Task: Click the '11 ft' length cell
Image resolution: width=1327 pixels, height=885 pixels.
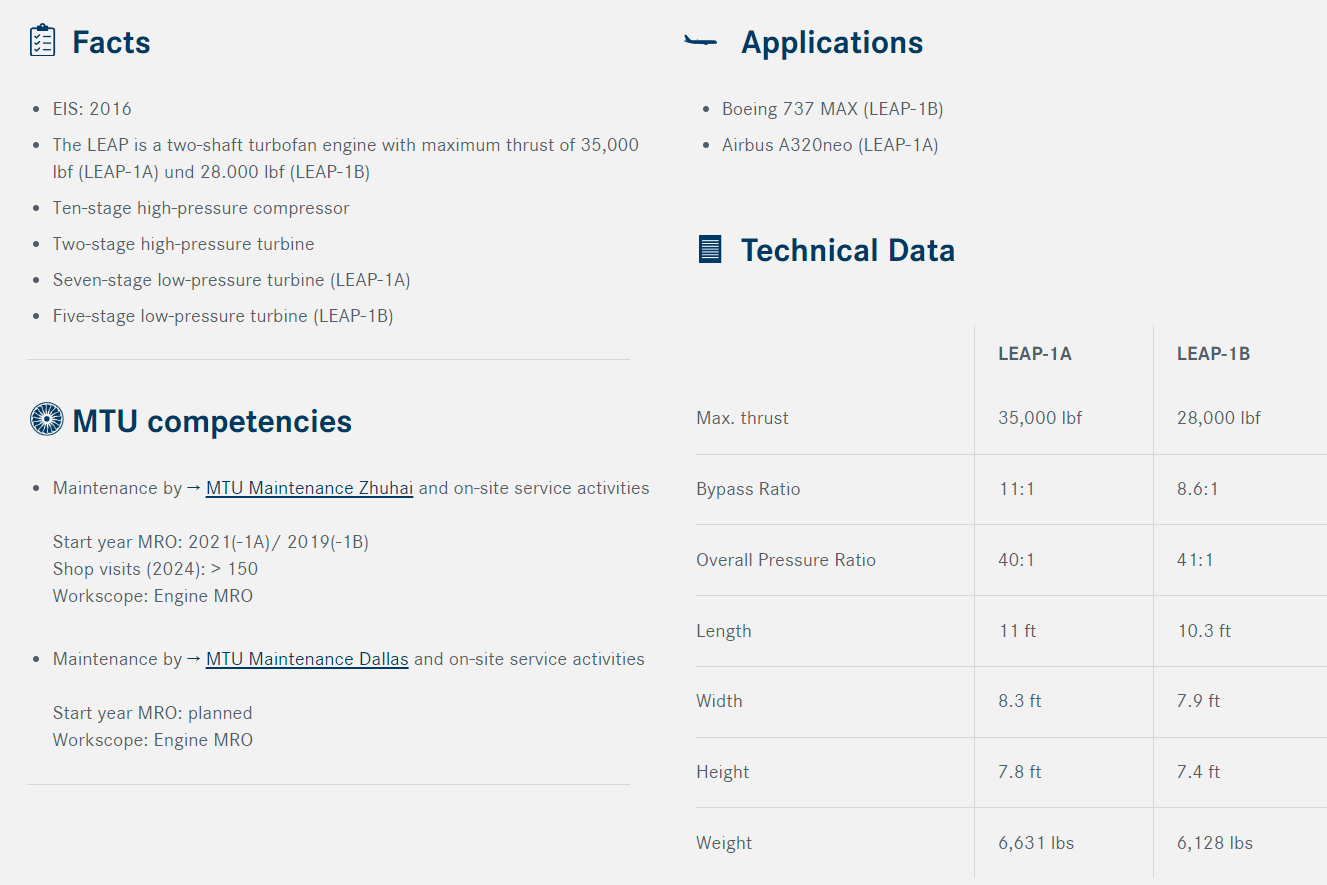Action: [1017, 631]
